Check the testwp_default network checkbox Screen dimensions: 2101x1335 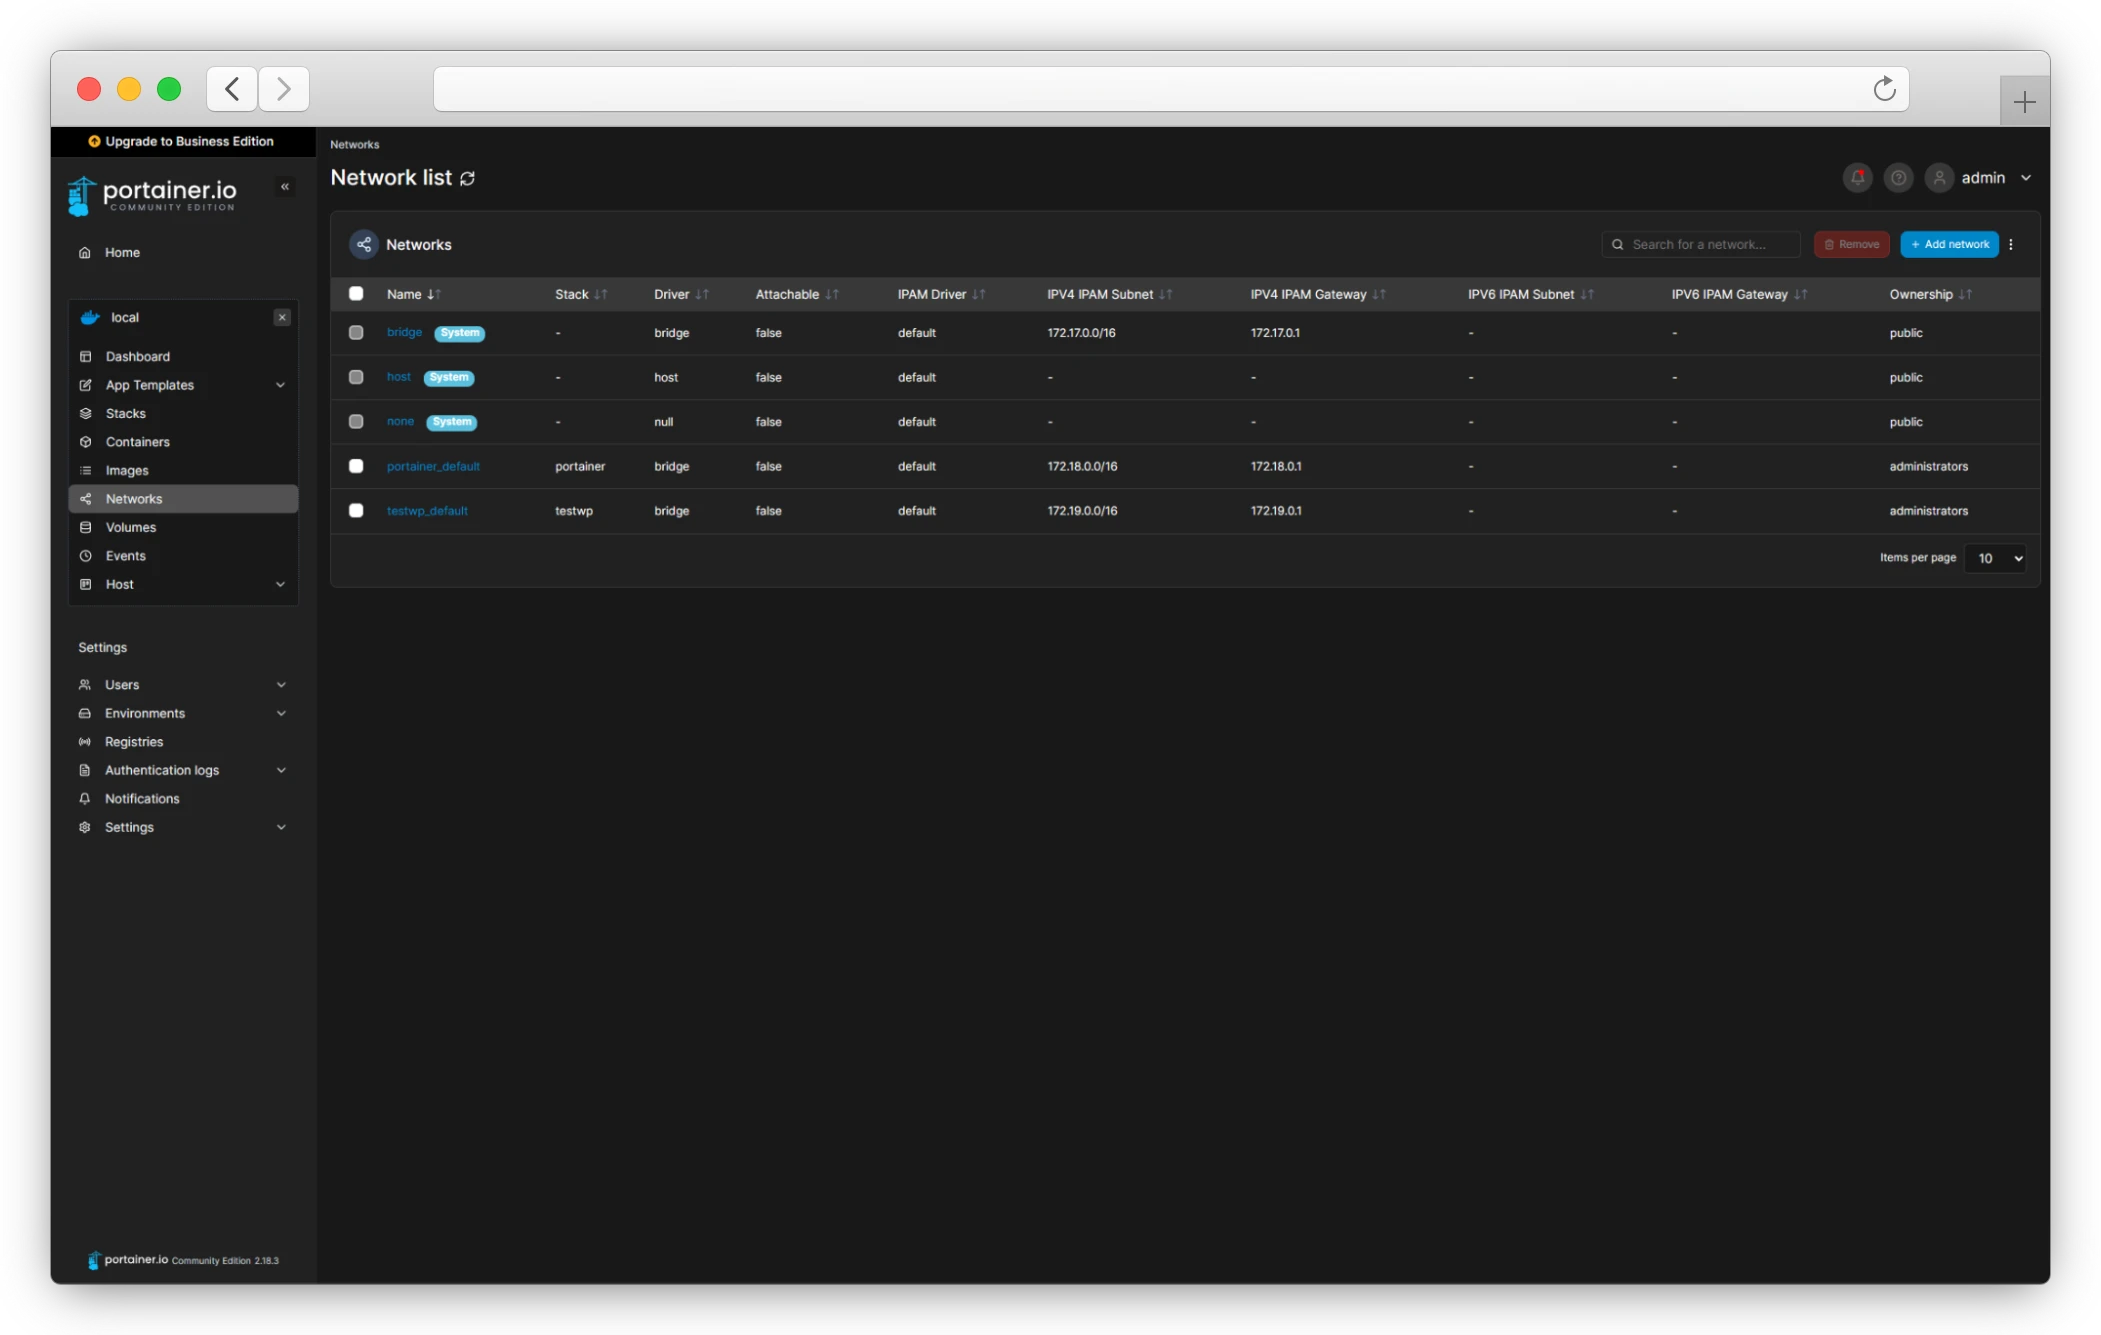(356, 510)
